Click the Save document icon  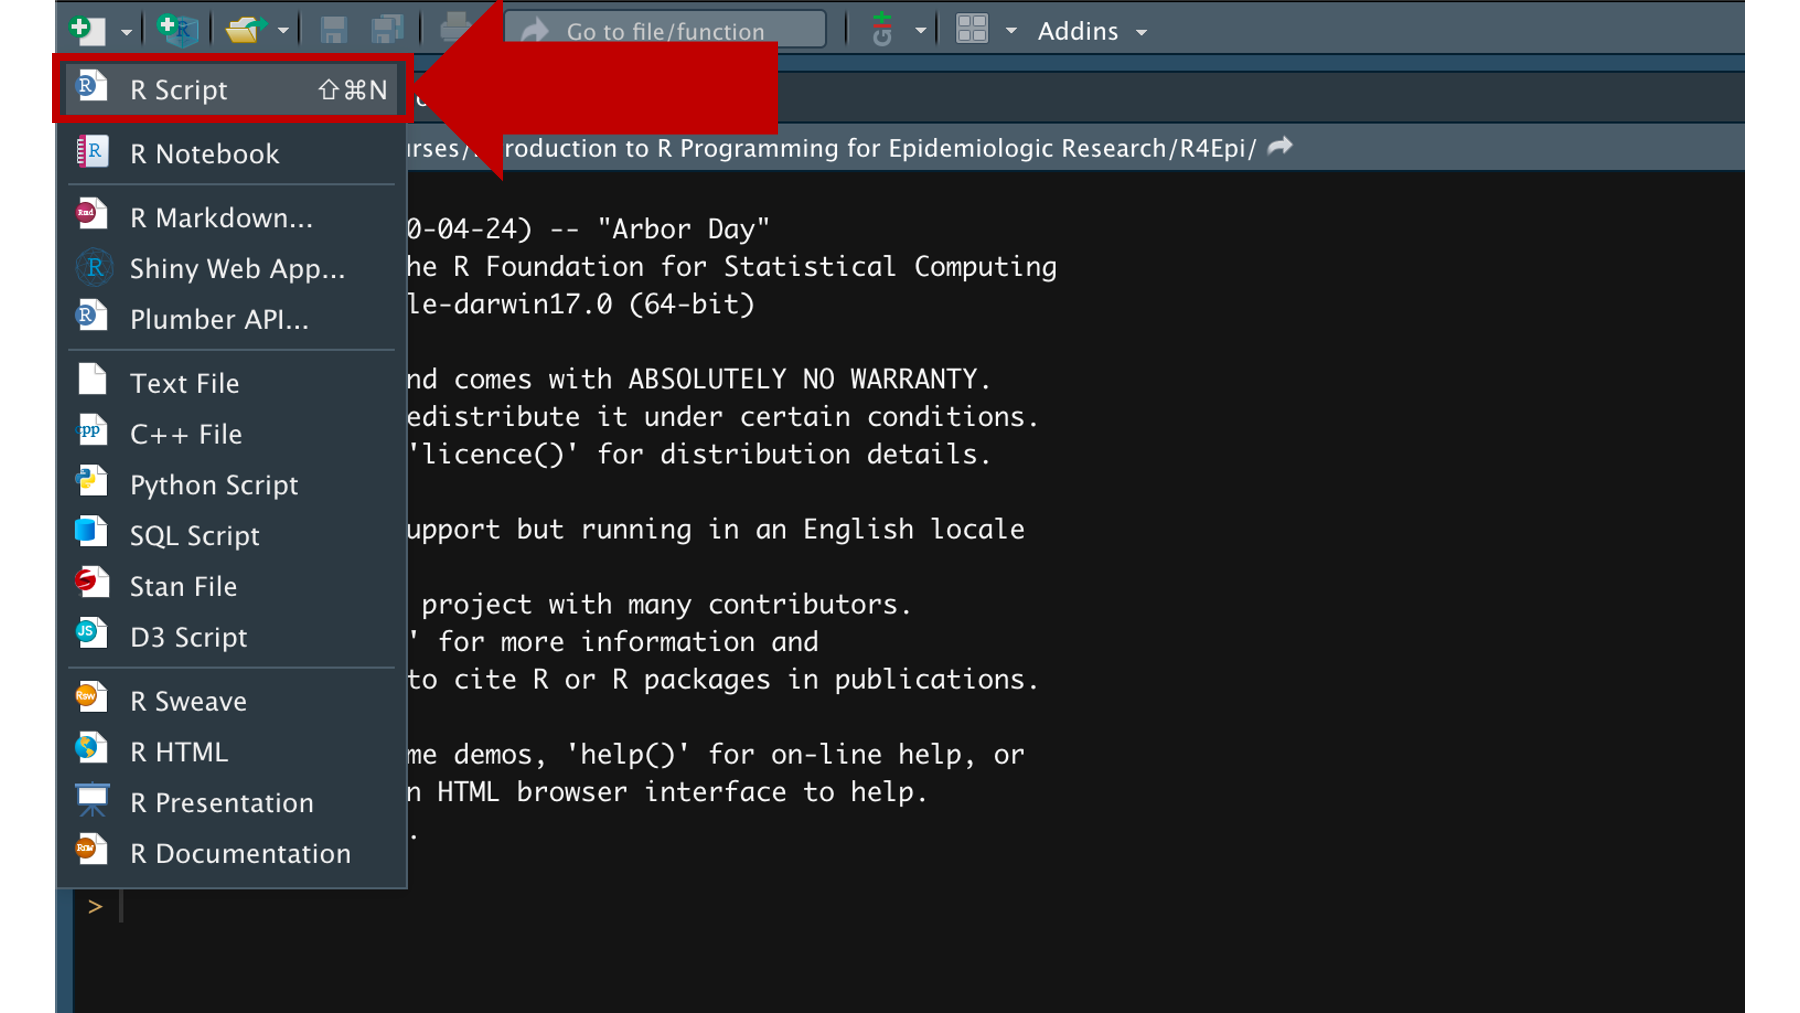click(x=333, y=30)
